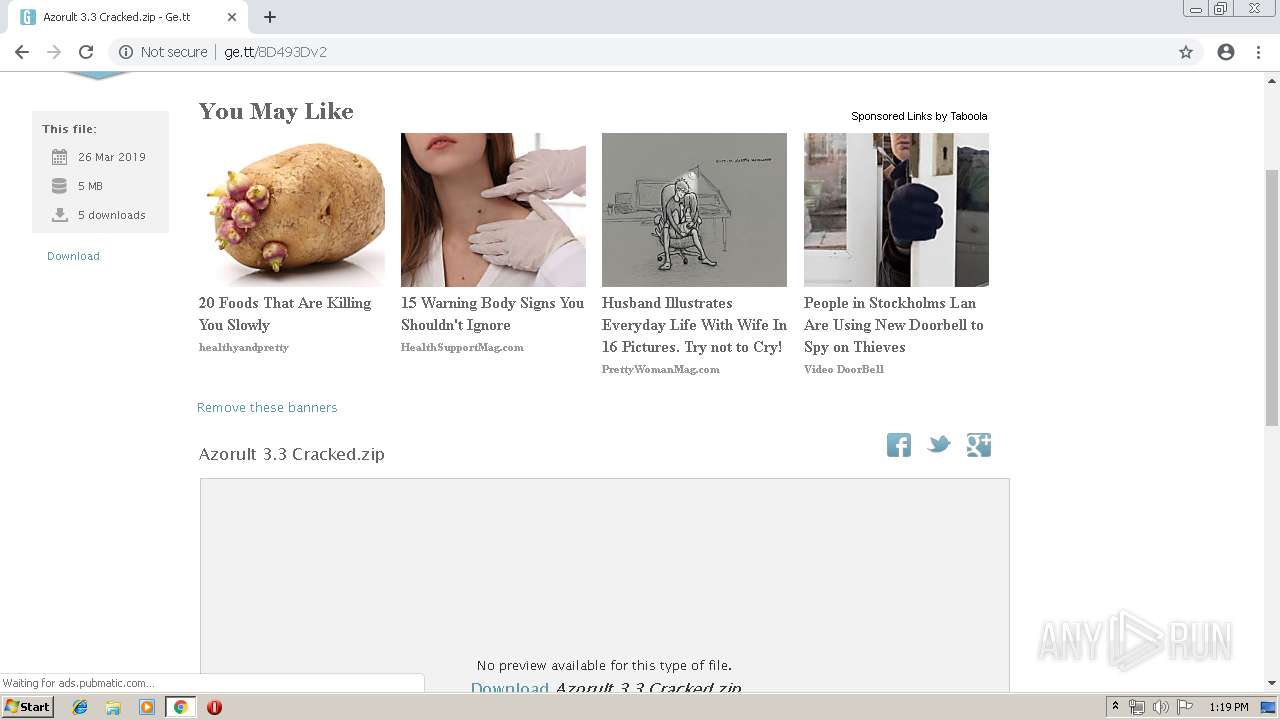Switch to the Chrome taskbar button
The width and height of the screenshot is (1280, 720).
click(x=180, y=707)
